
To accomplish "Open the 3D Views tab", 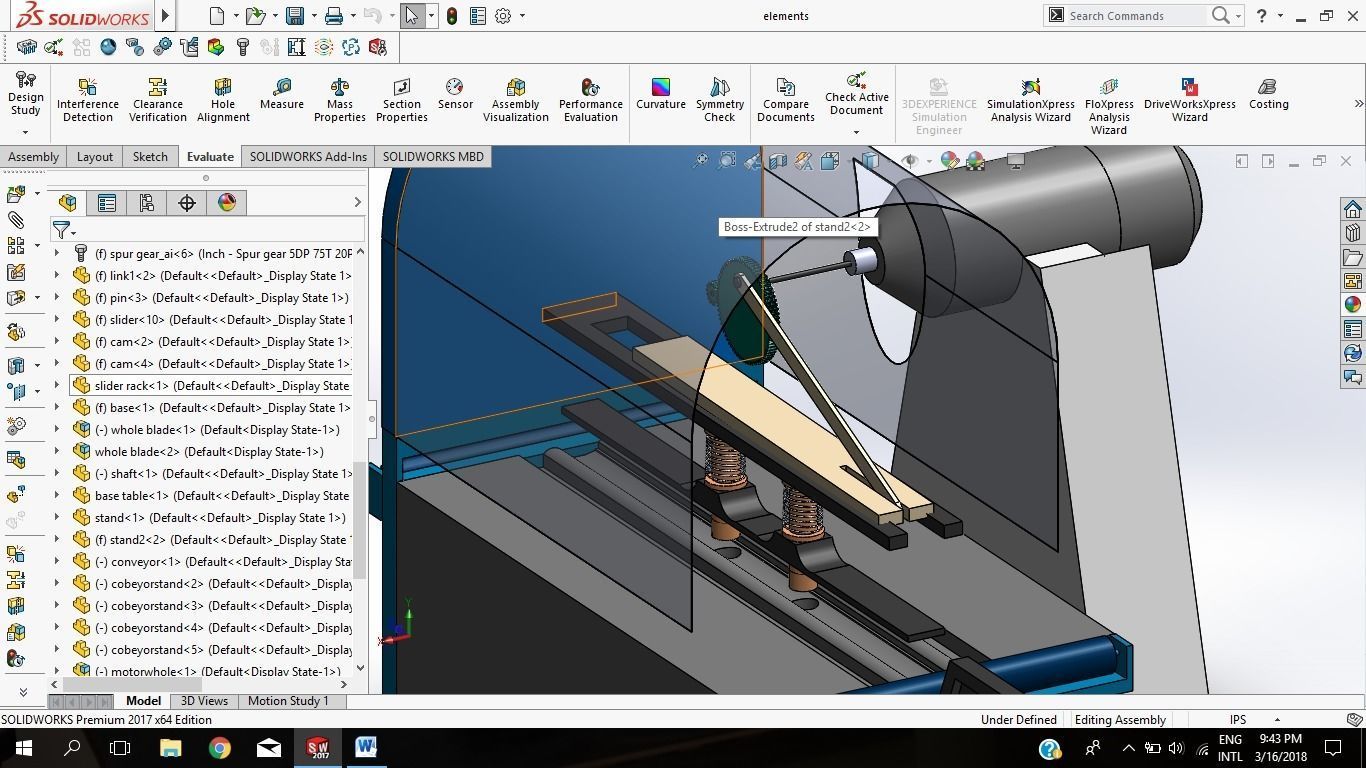I will coord(204,701).
